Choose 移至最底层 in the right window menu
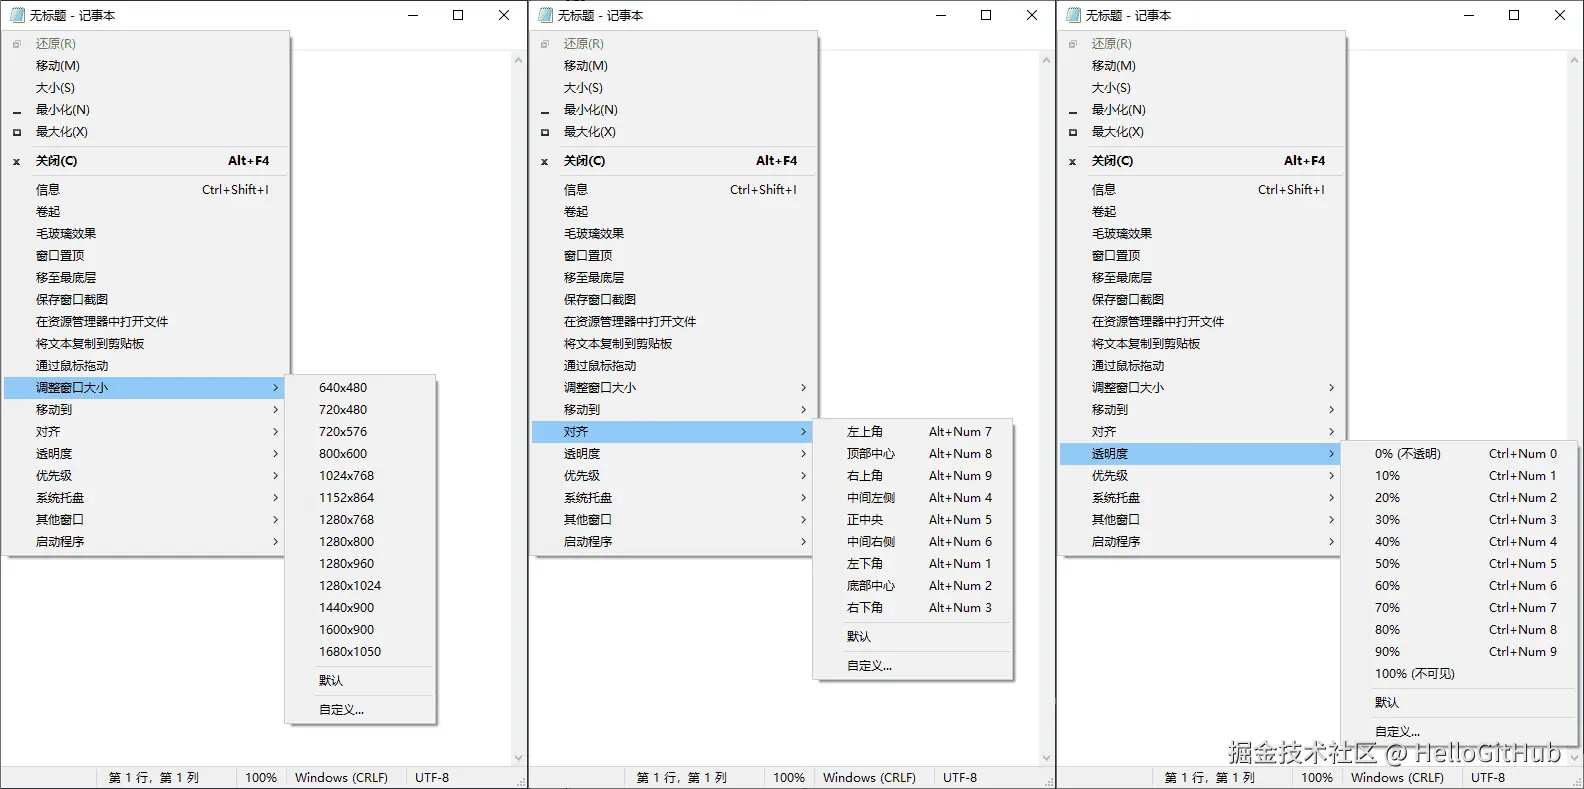The image size is (1584, 789). click(x=1203, y=278)
